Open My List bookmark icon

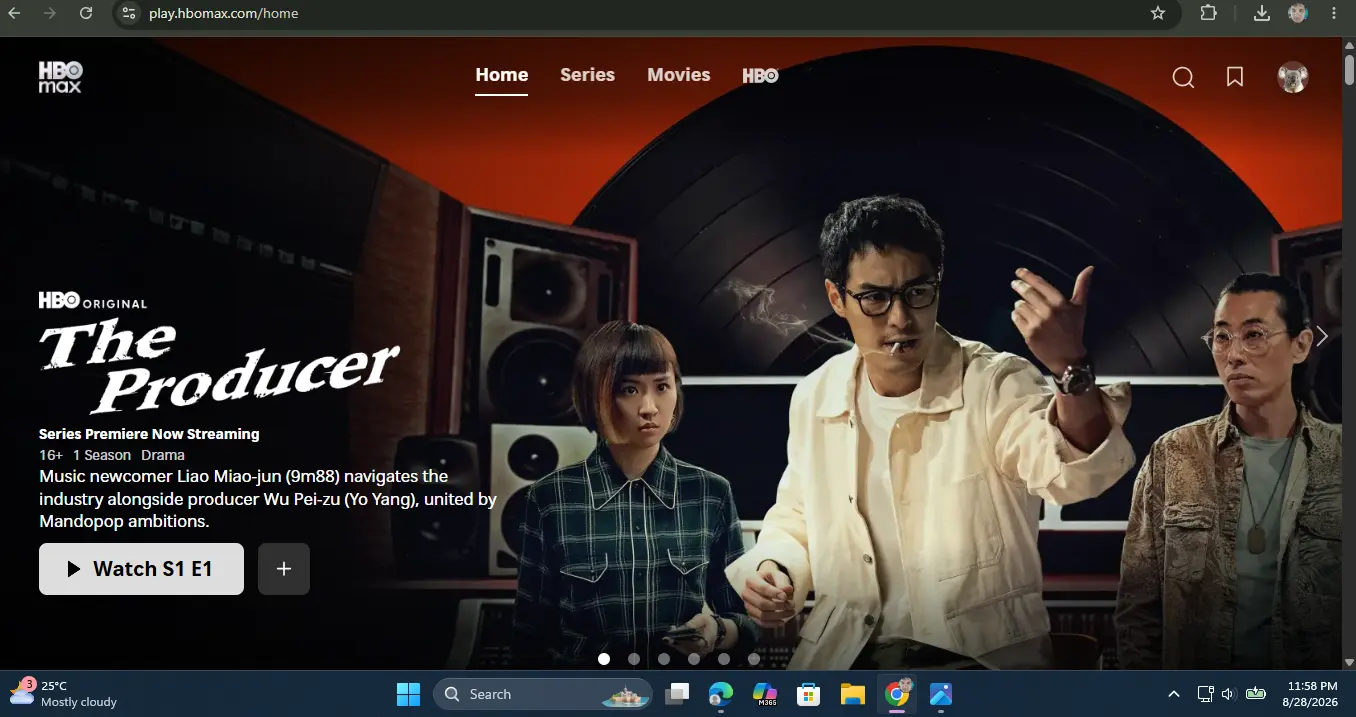coord(1235,77)
